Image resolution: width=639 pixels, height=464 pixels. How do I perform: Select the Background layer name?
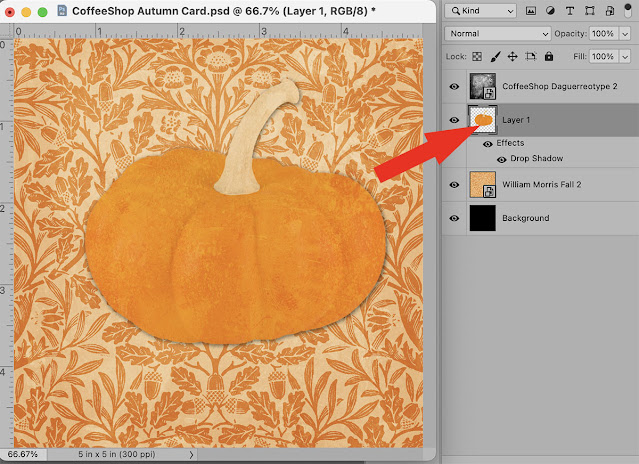pyautogui.click(x=526, y=218)
